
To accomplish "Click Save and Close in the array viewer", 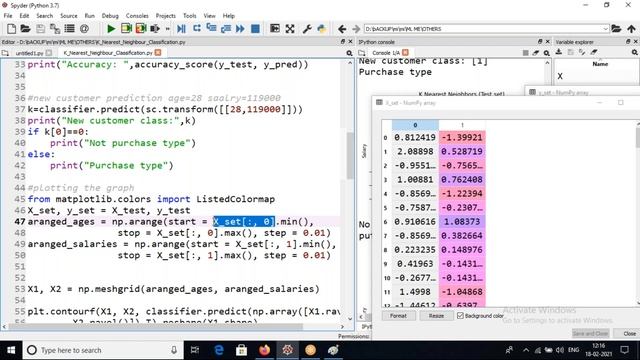I will coord(591,333).
